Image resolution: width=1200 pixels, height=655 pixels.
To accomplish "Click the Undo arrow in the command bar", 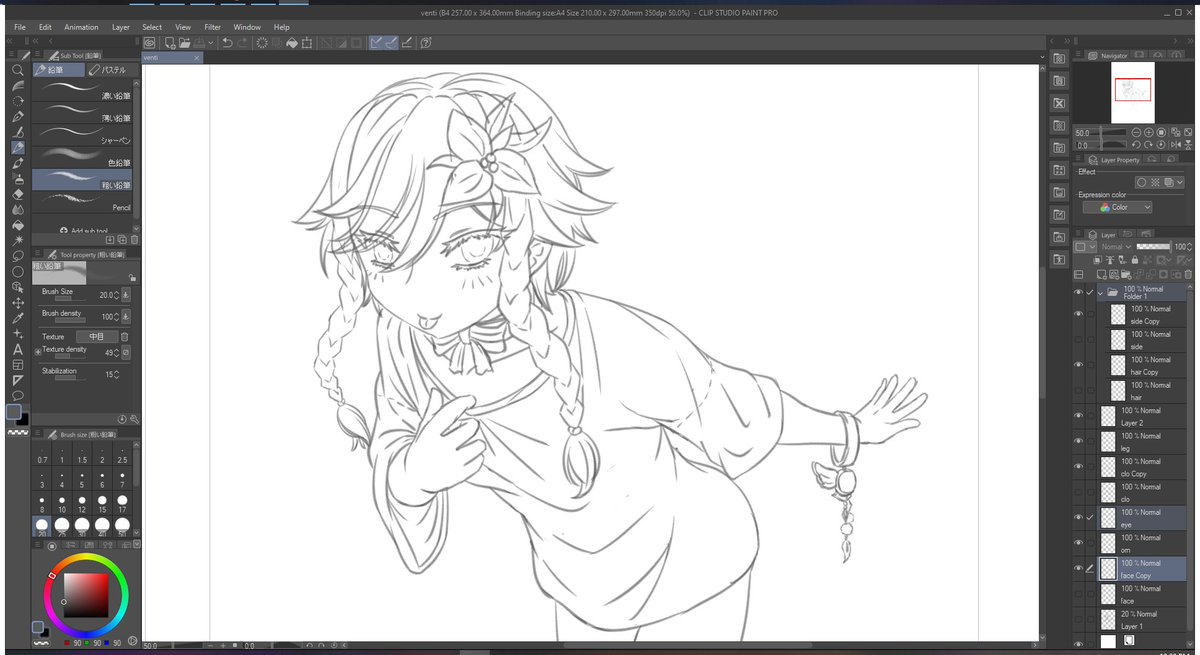I will [228, 43].
